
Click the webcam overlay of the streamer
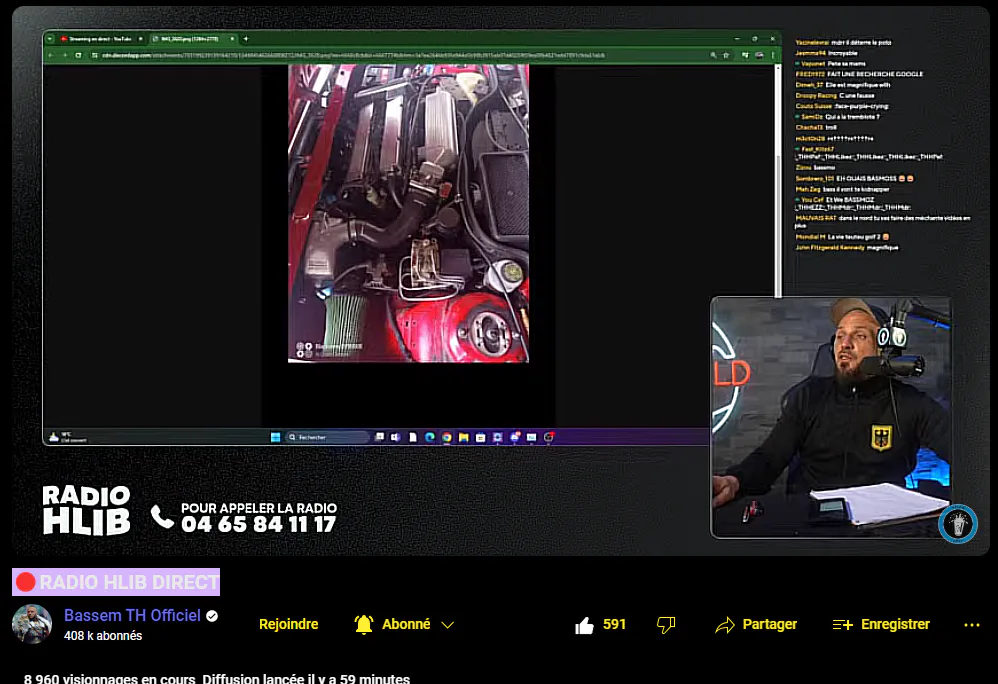point(831,417)
